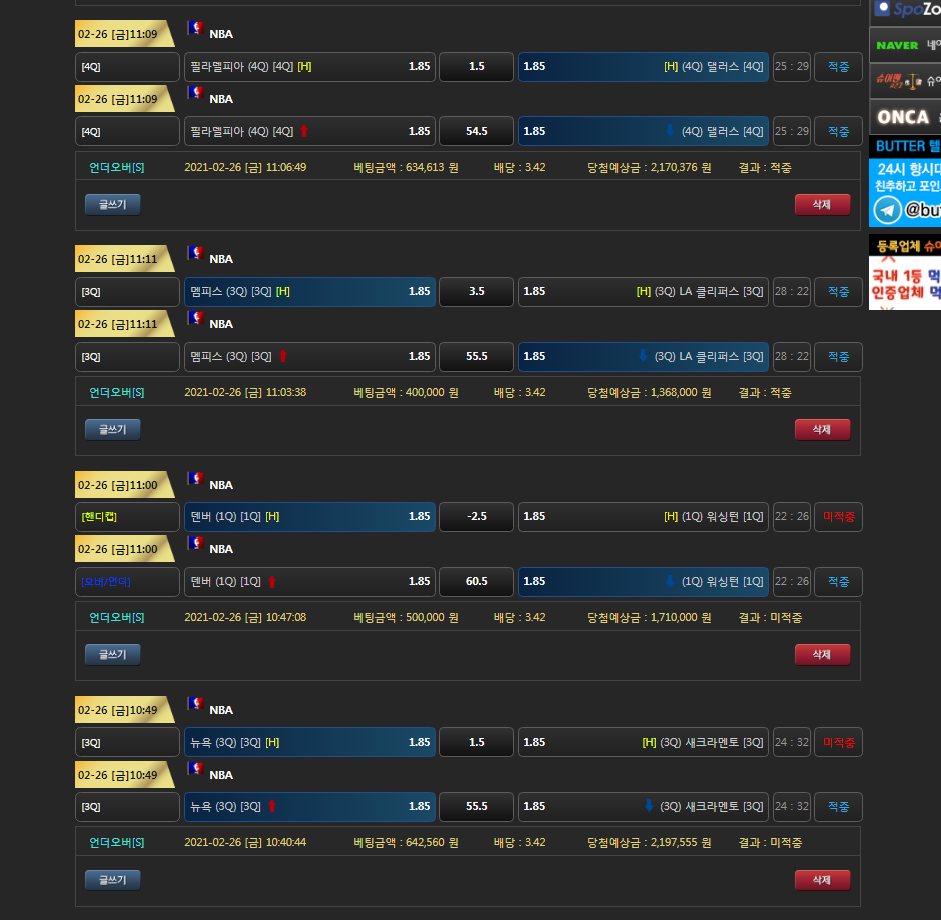The width and height of the screenshot is (941, 920).
Task: Click the blue down arrow beside 워싱턴 under
Action: tap(670, 581)
